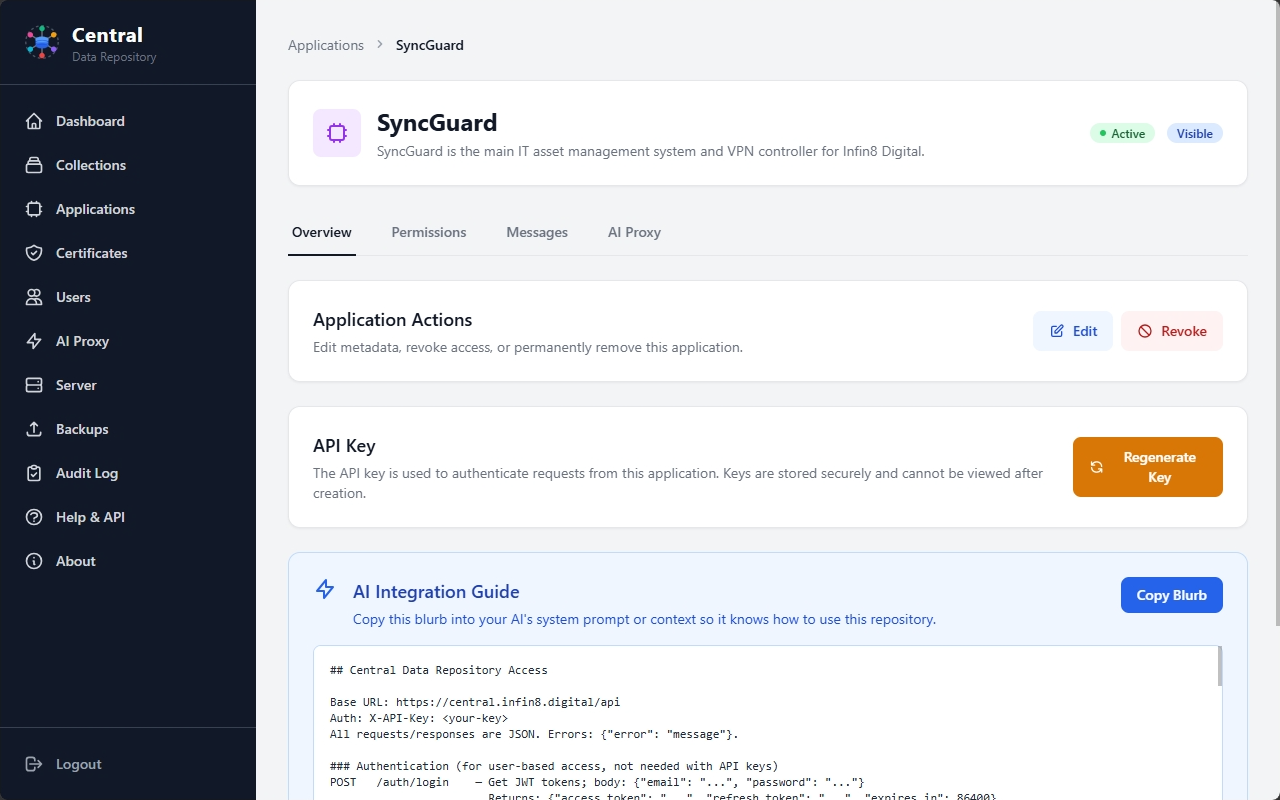Image resolution: width=1280 pixels, height=800 pixels.
Task: Click the SyncGuard chip icon in header
Action: tap(337, 133)
